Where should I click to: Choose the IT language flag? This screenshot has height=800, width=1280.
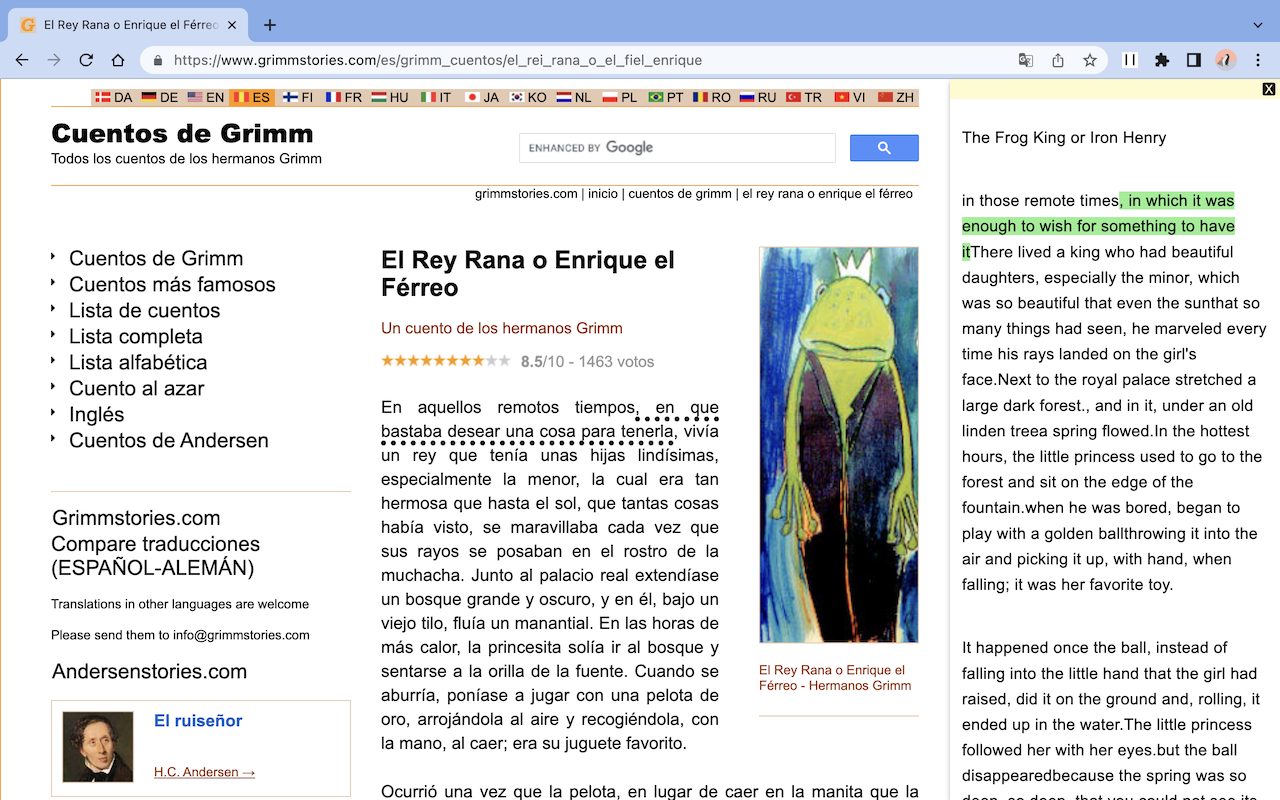click(x=436, y=97)
